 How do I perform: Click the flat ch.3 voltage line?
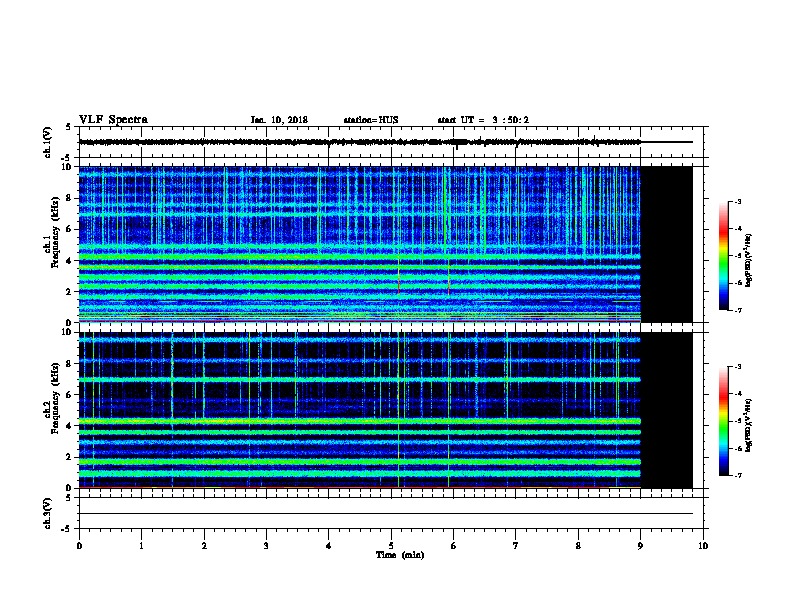(x=386, y=514)
